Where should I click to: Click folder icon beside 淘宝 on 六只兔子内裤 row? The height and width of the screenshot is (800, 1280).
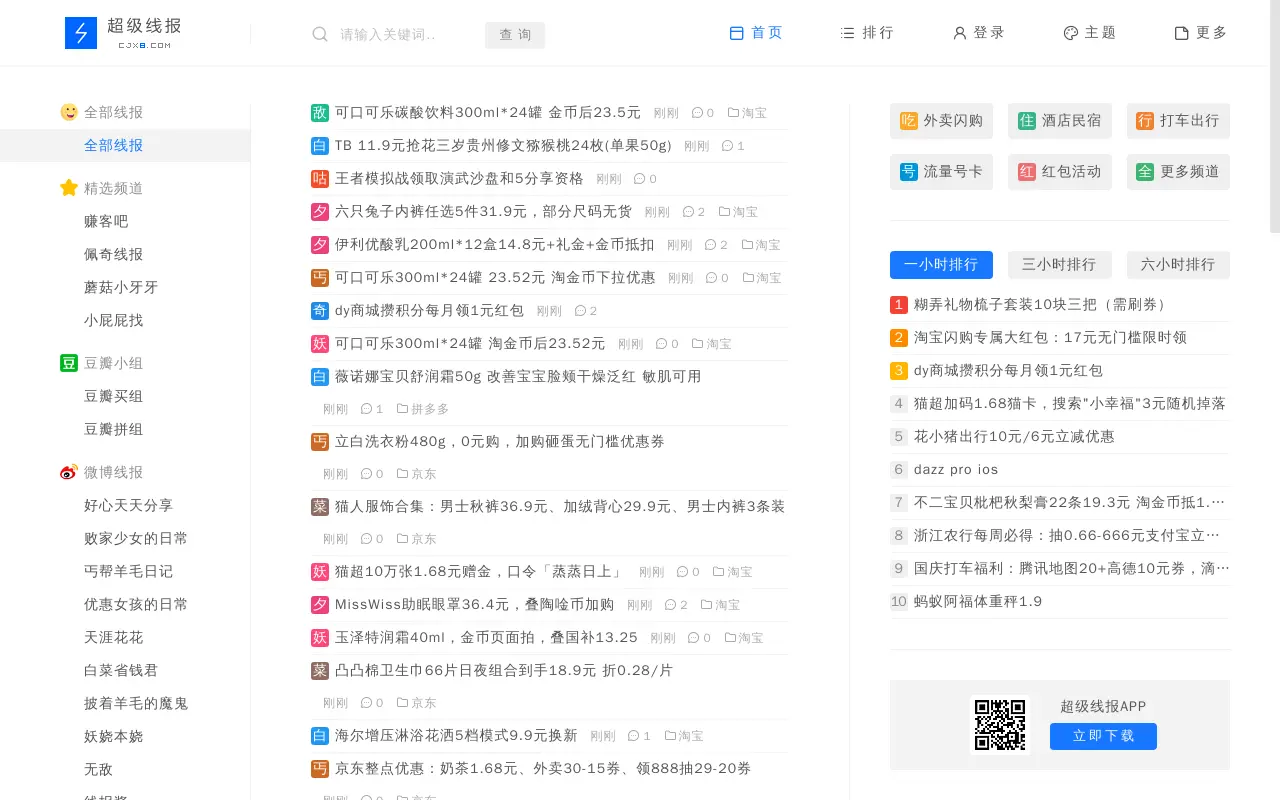tap(724, 212)
